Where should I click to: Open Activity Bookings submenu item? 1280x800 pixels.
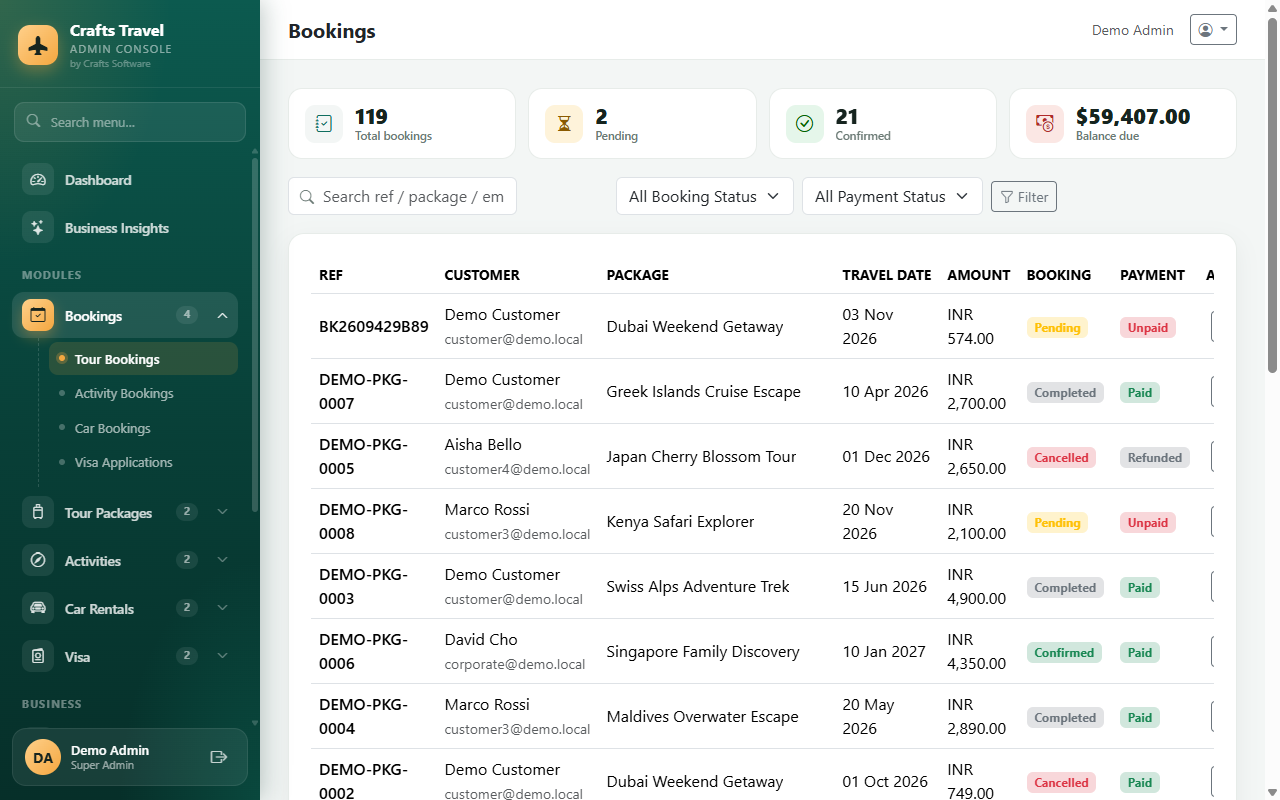click(x=143, y=394)
